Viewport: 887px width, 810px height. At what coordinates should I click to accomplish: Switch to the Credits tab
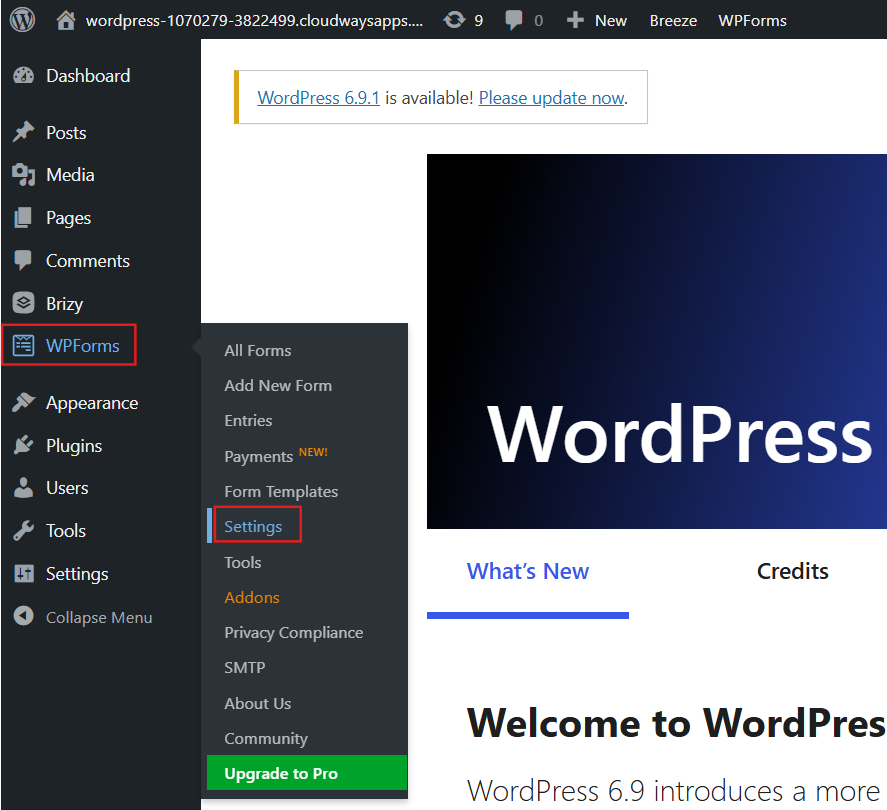793,571
